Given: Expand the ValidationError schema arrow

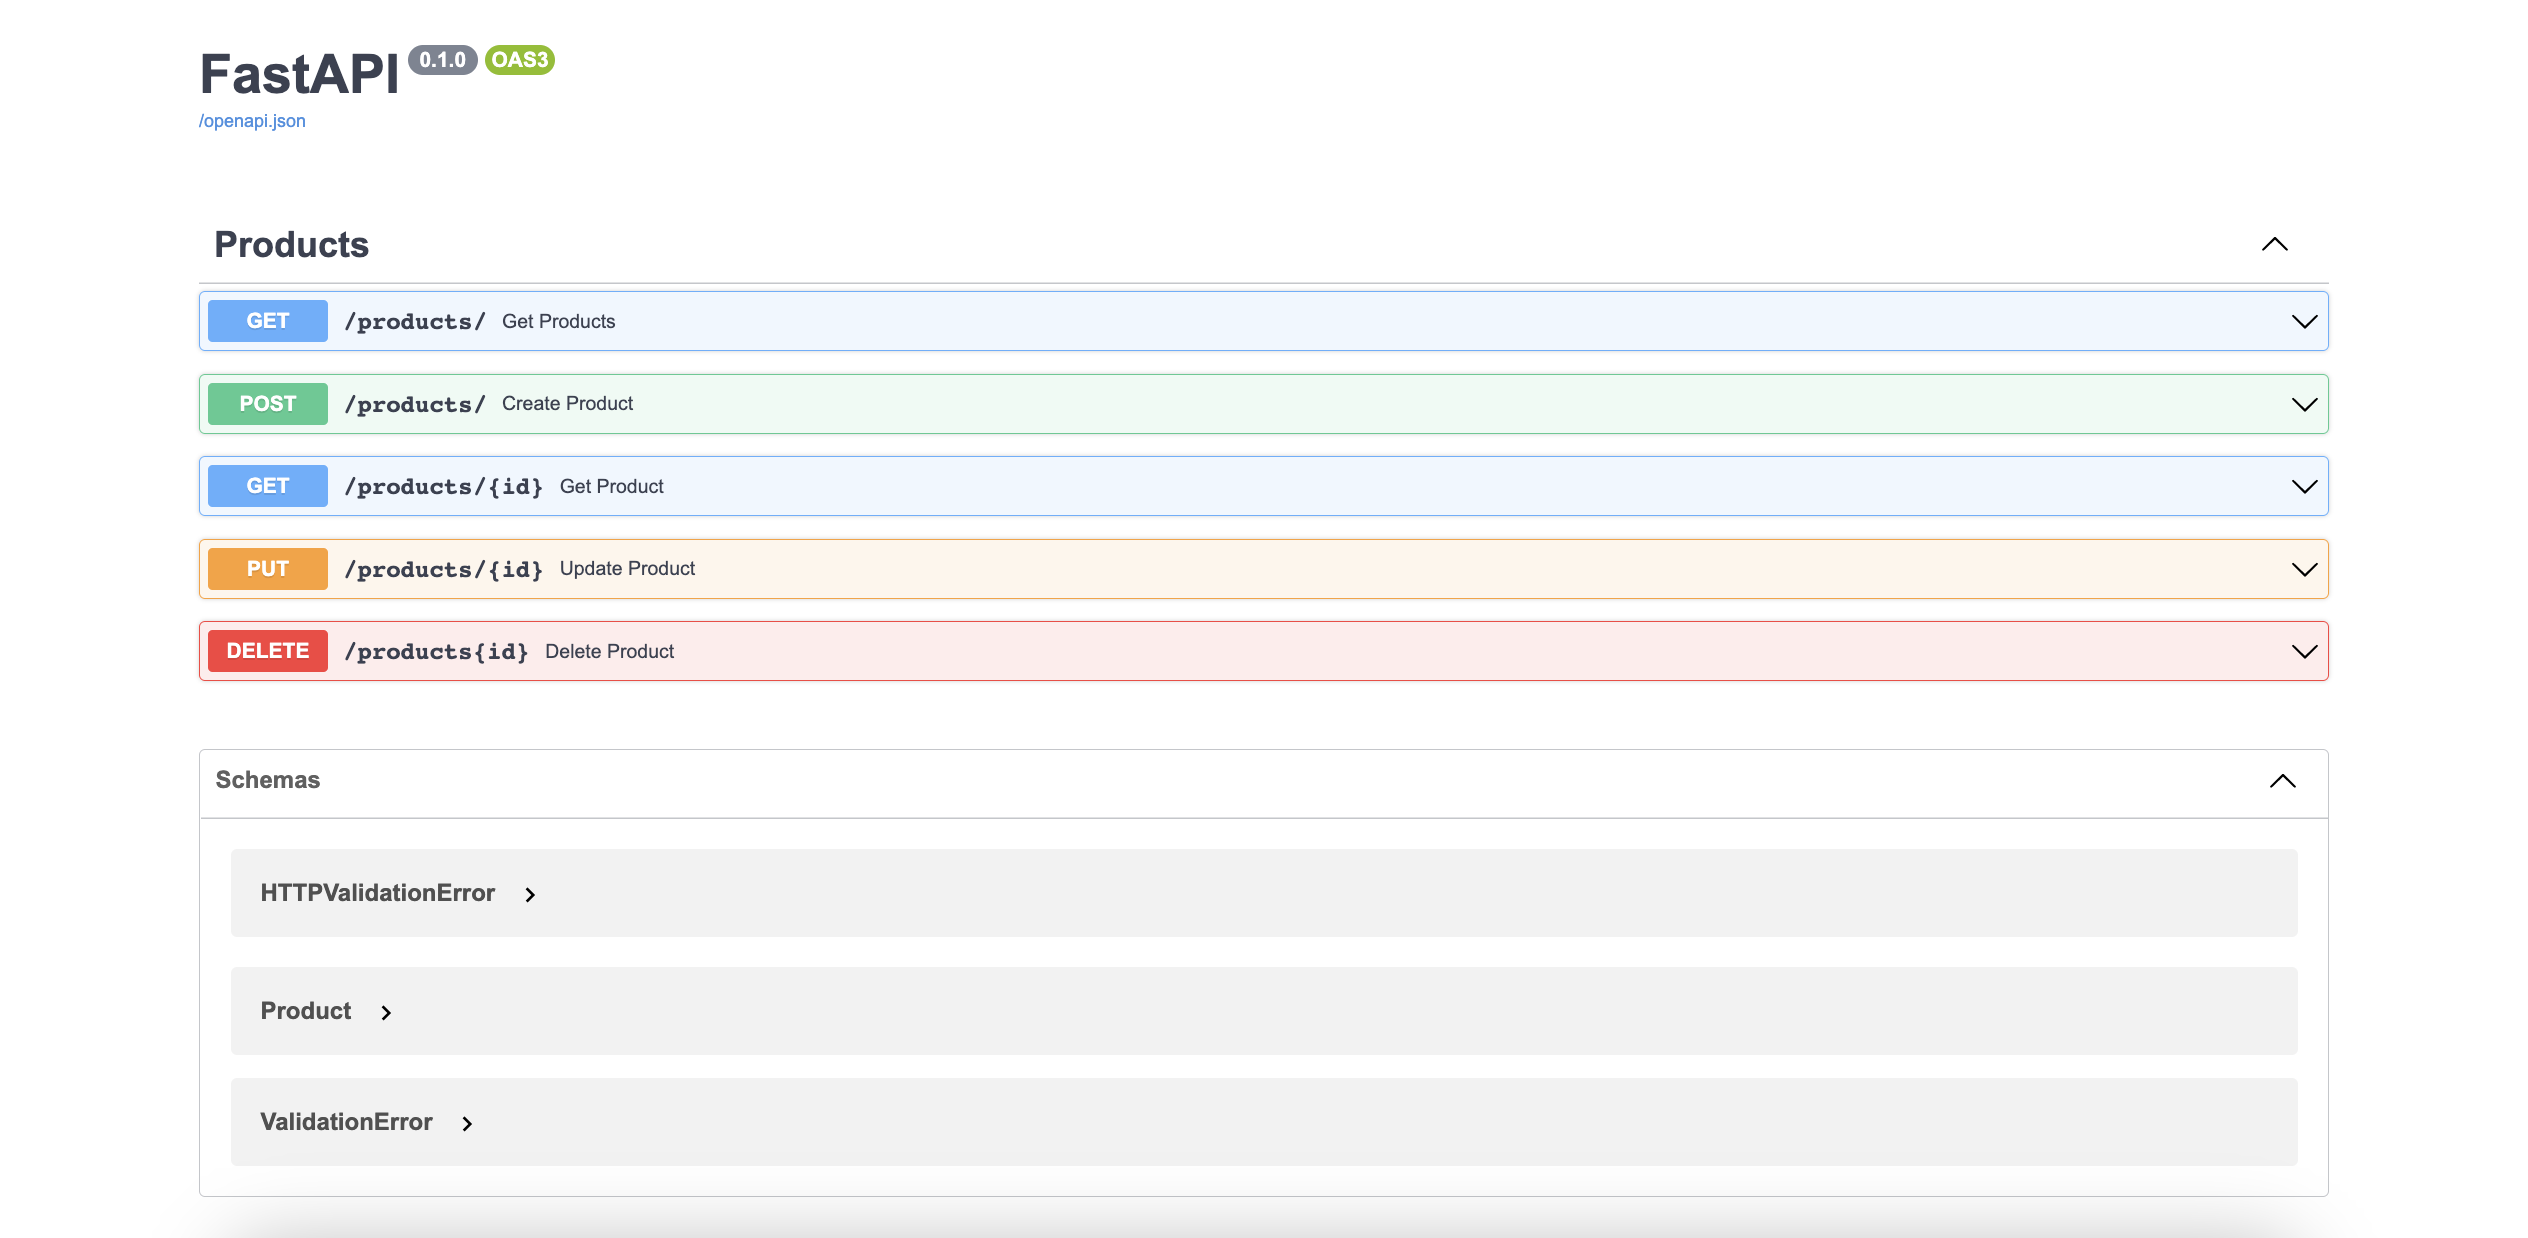Looking at the screenshot, I should [x=467, y=1124].
